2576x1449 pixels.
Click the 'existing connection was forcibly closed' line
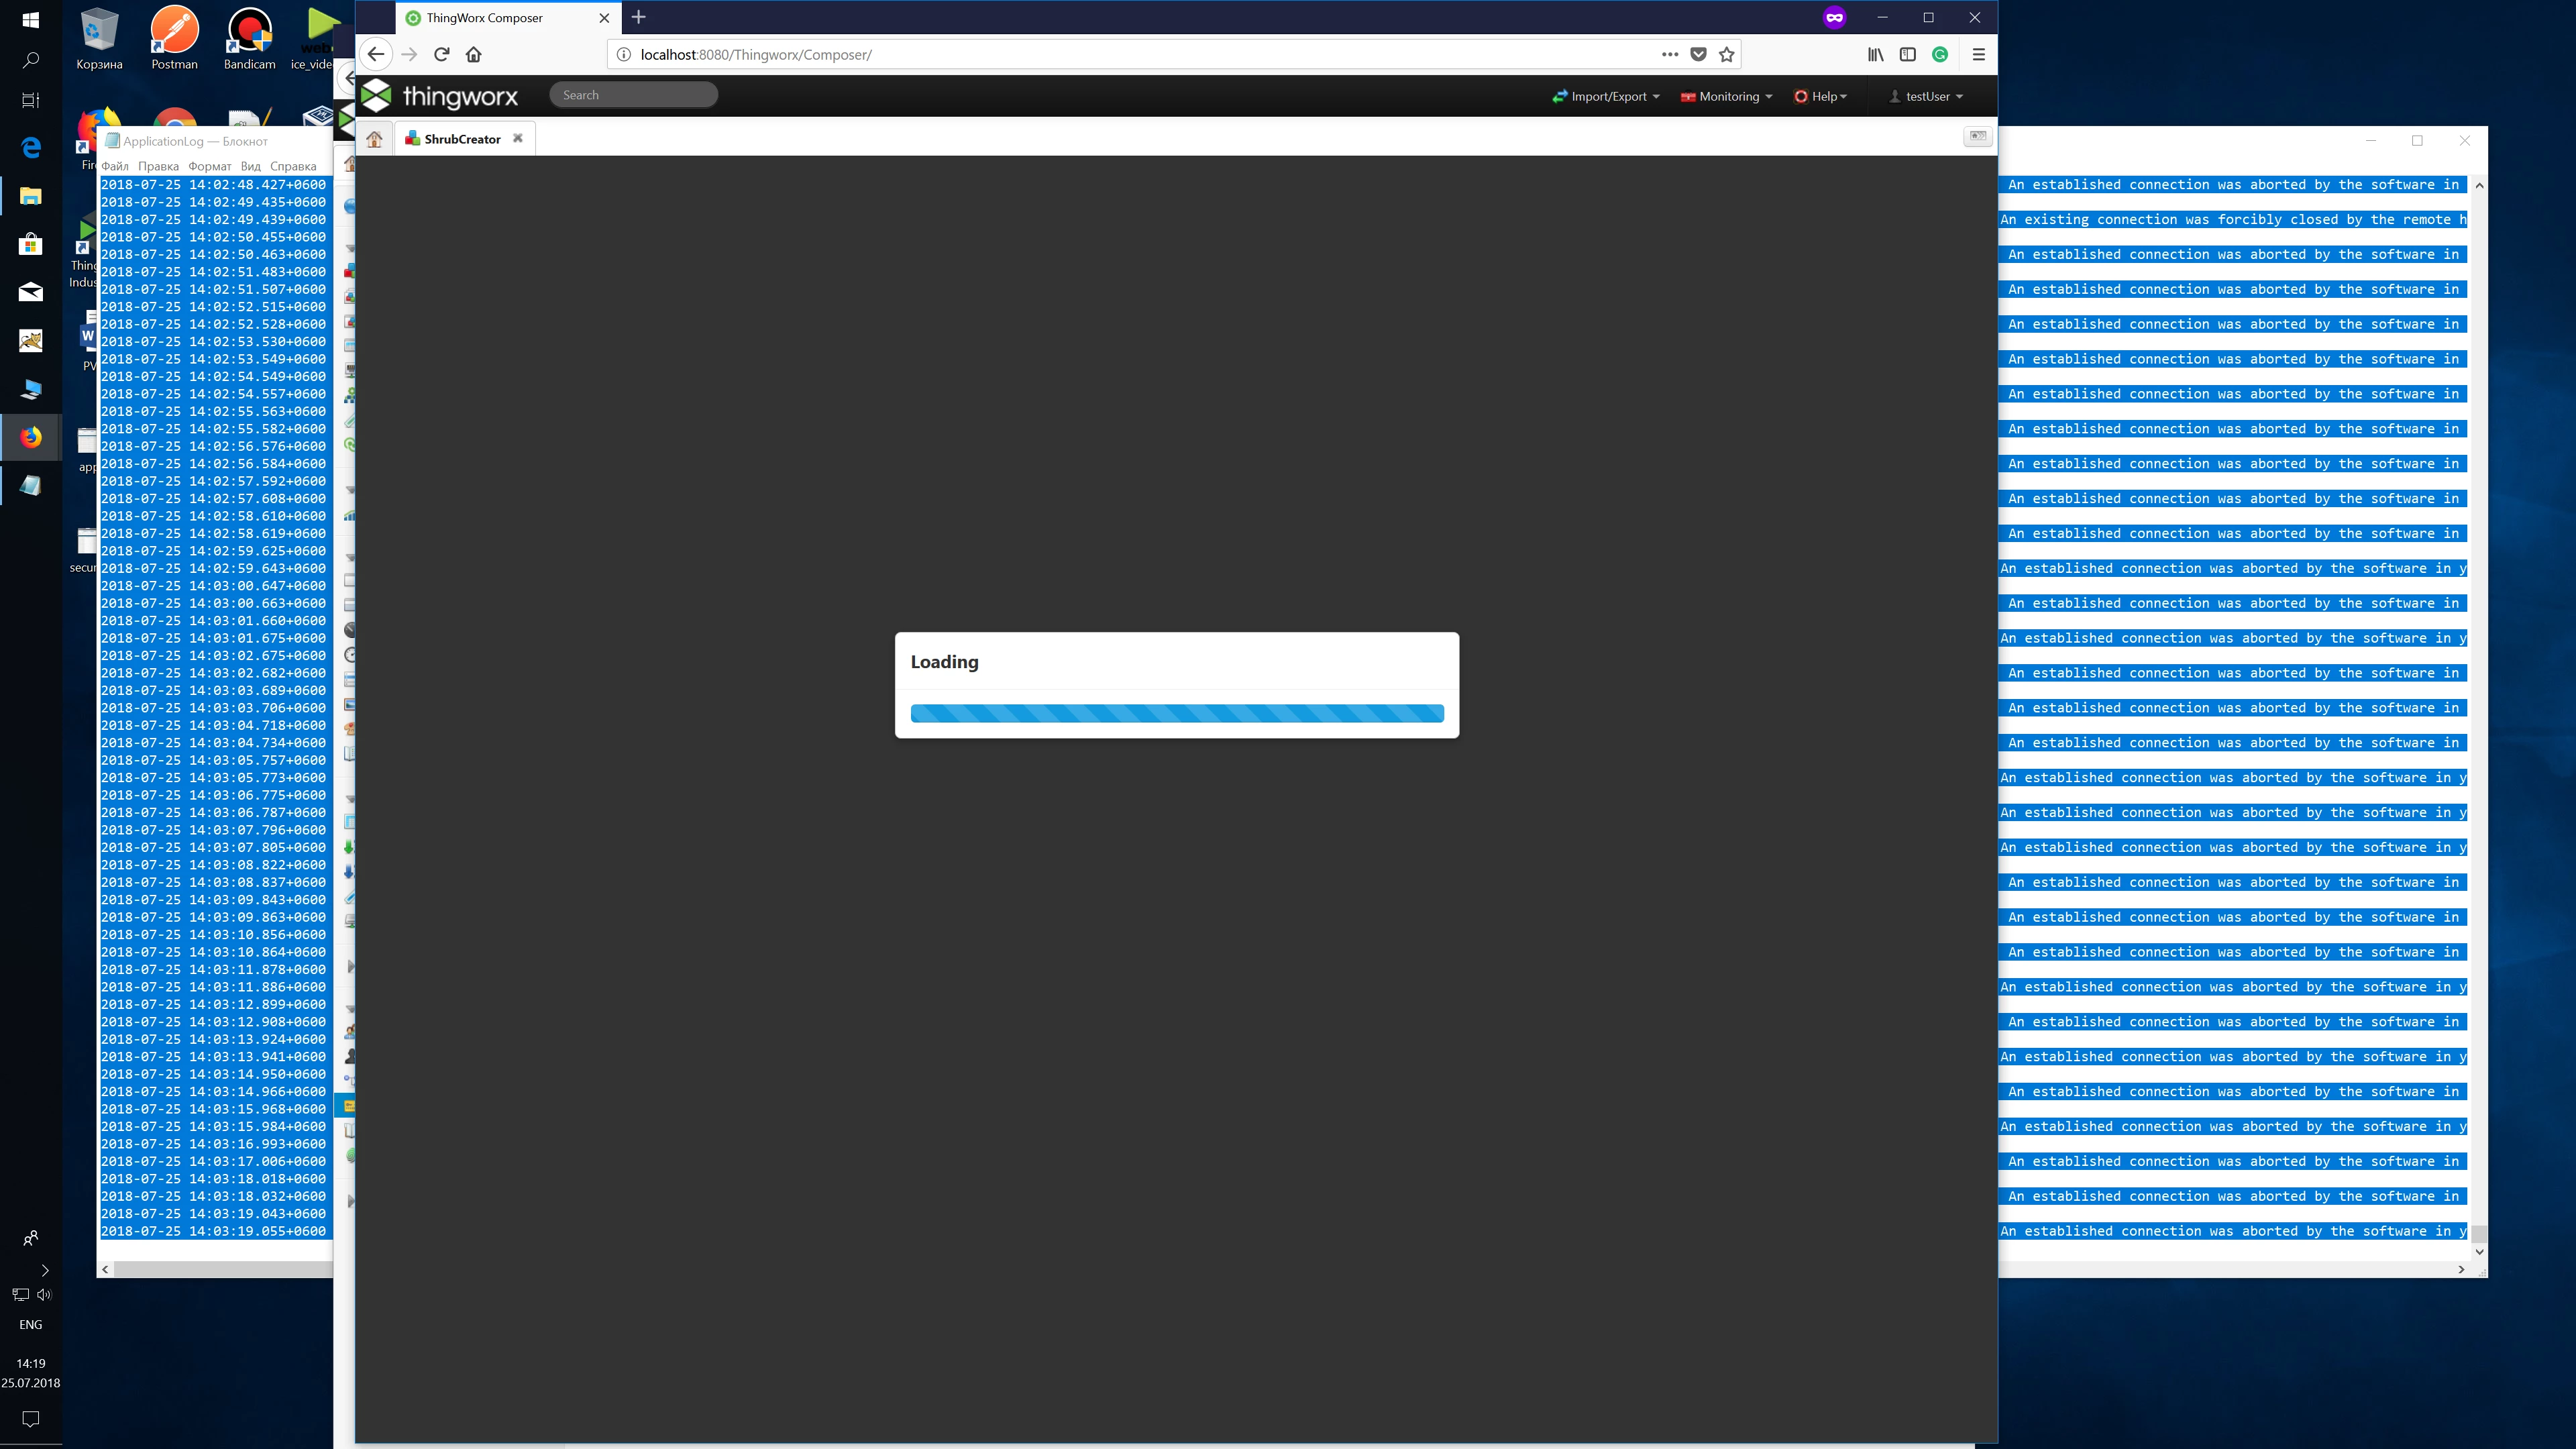[2233, 220]
